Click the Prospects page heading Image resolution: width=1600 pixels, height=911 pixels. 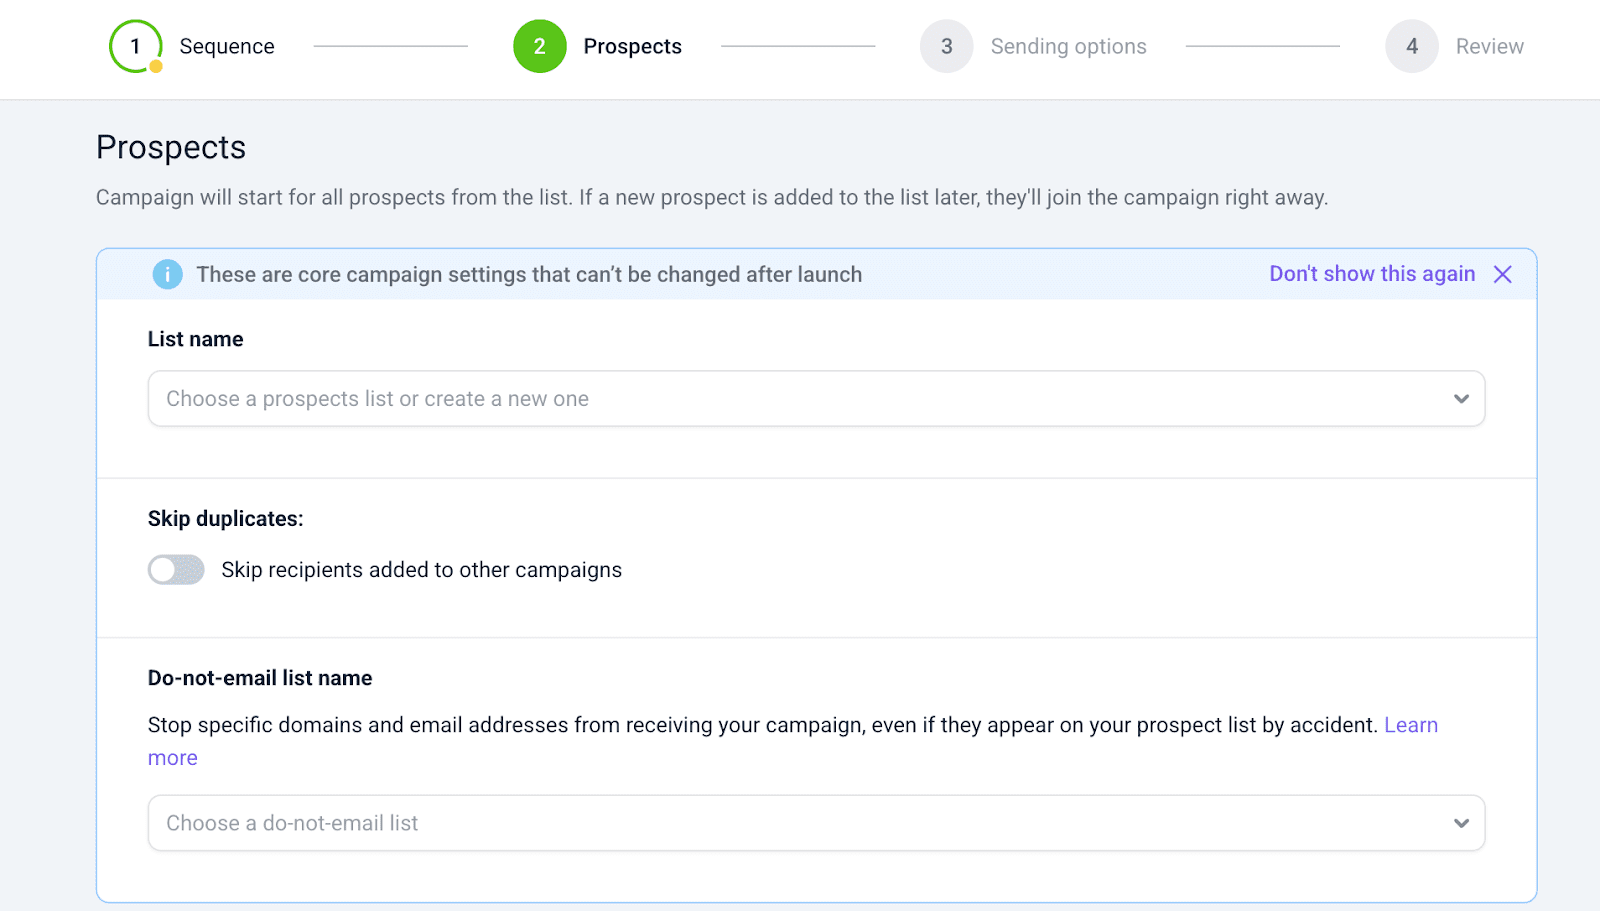171,147
